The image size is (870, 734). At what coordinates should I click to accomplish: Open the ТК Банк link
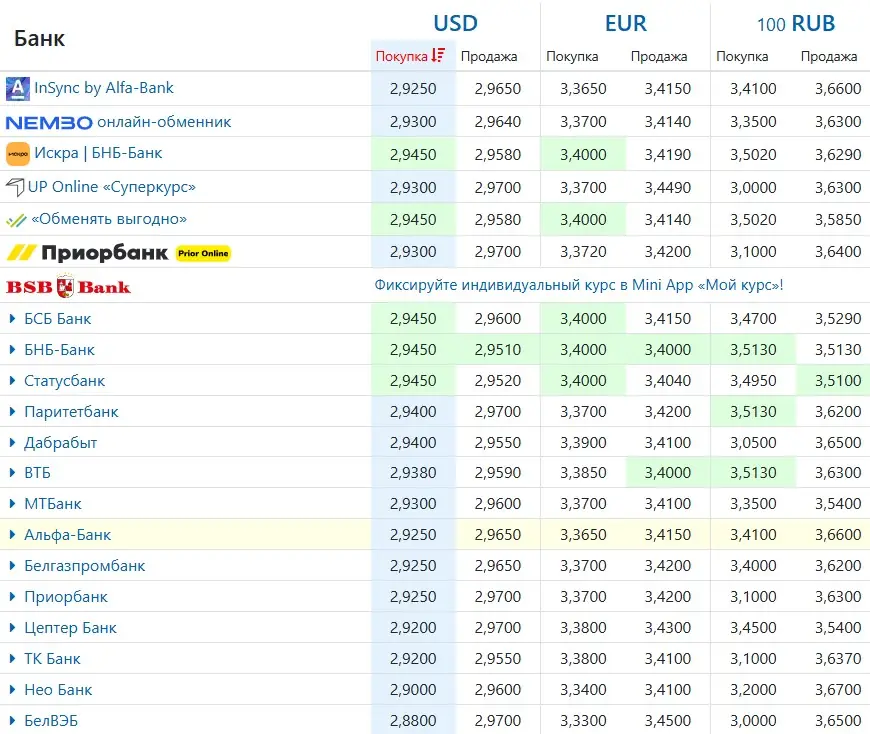tap(52, 660)
